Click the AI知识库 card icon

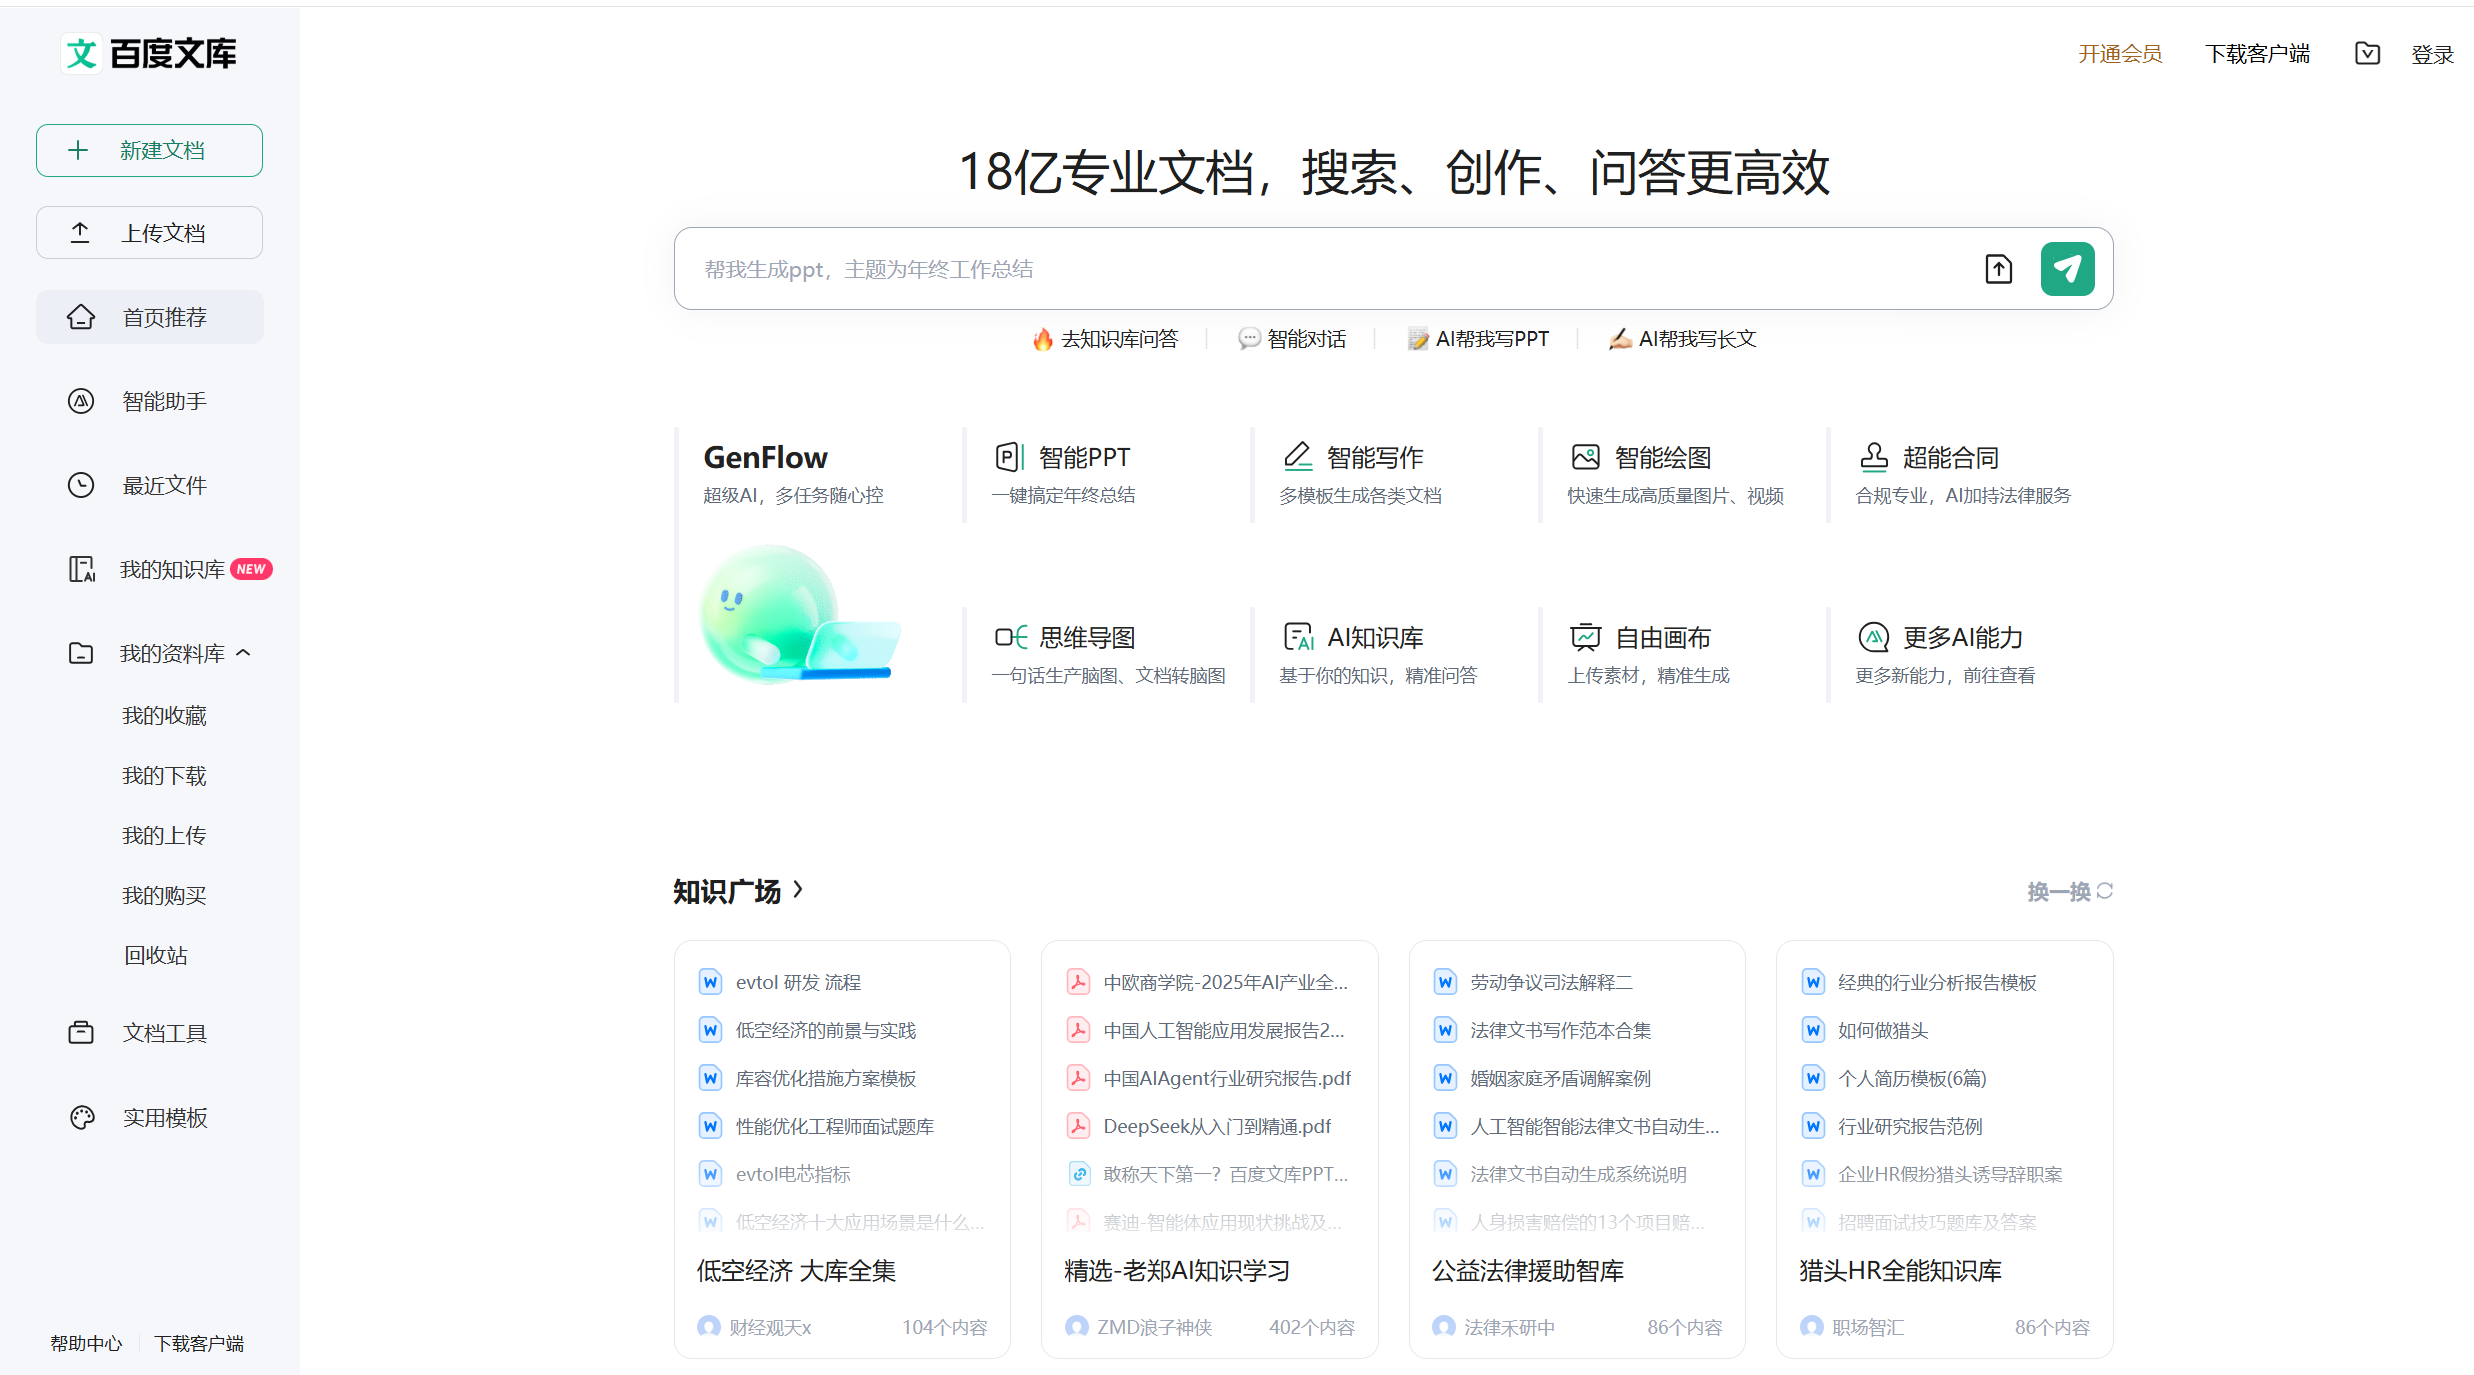(x=1298, y=637)
